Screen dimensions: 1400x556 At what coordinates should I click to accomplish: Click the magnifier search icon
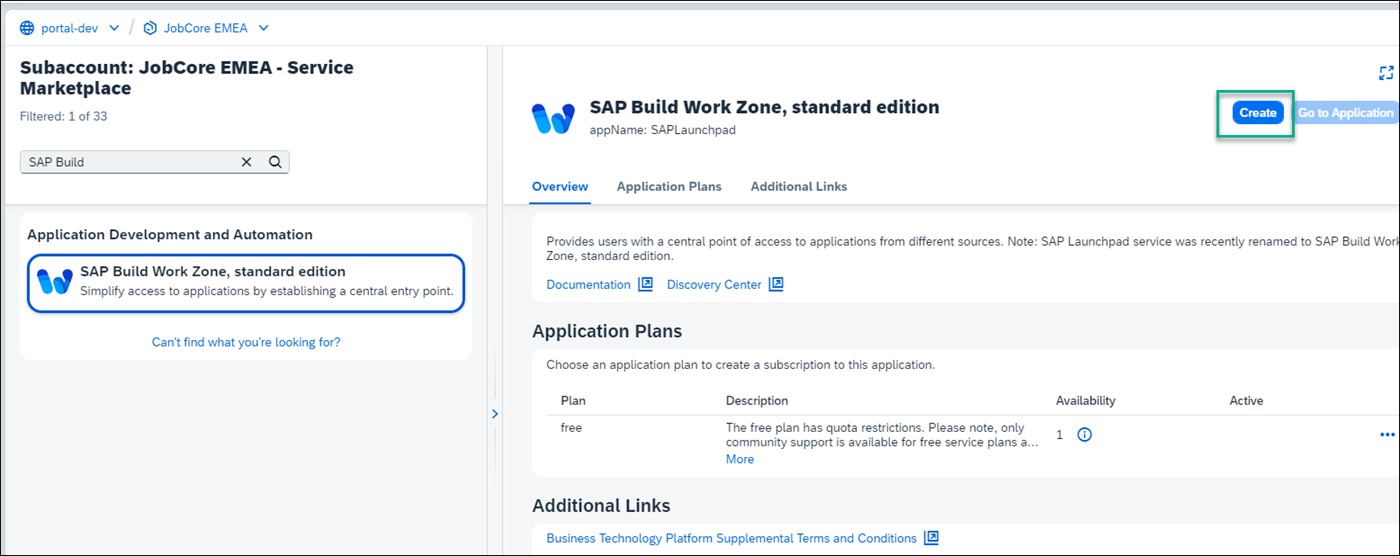click(275, 162)
